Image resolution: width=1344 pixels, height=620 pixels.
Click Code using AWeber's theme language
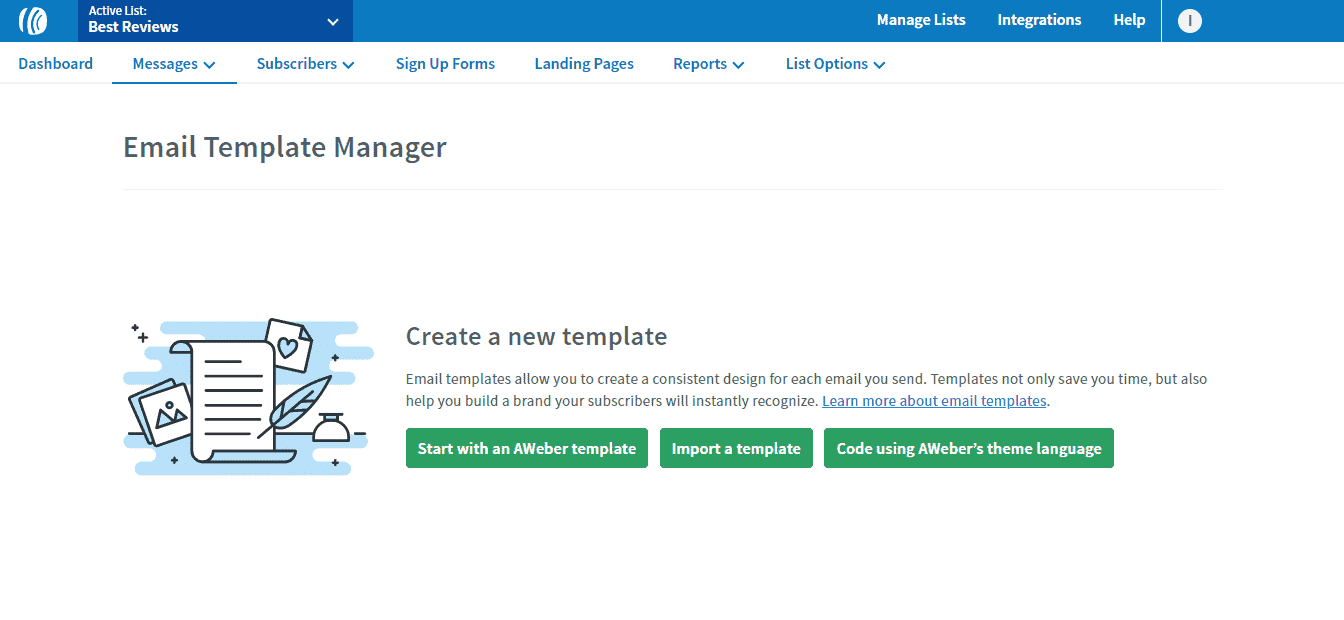968,448
